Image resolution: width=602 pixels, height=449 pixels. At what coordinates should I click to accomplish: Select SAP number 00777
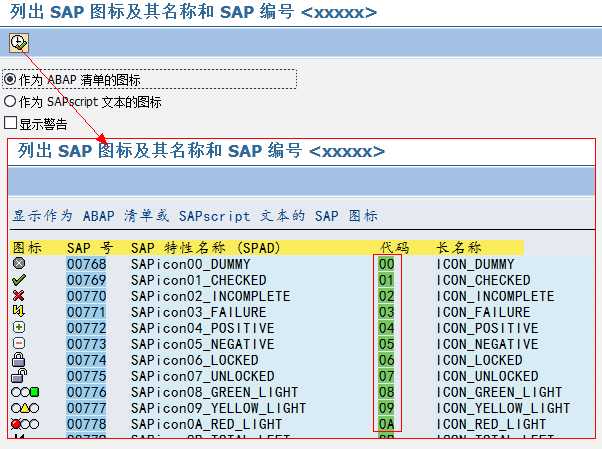[86, 408]
